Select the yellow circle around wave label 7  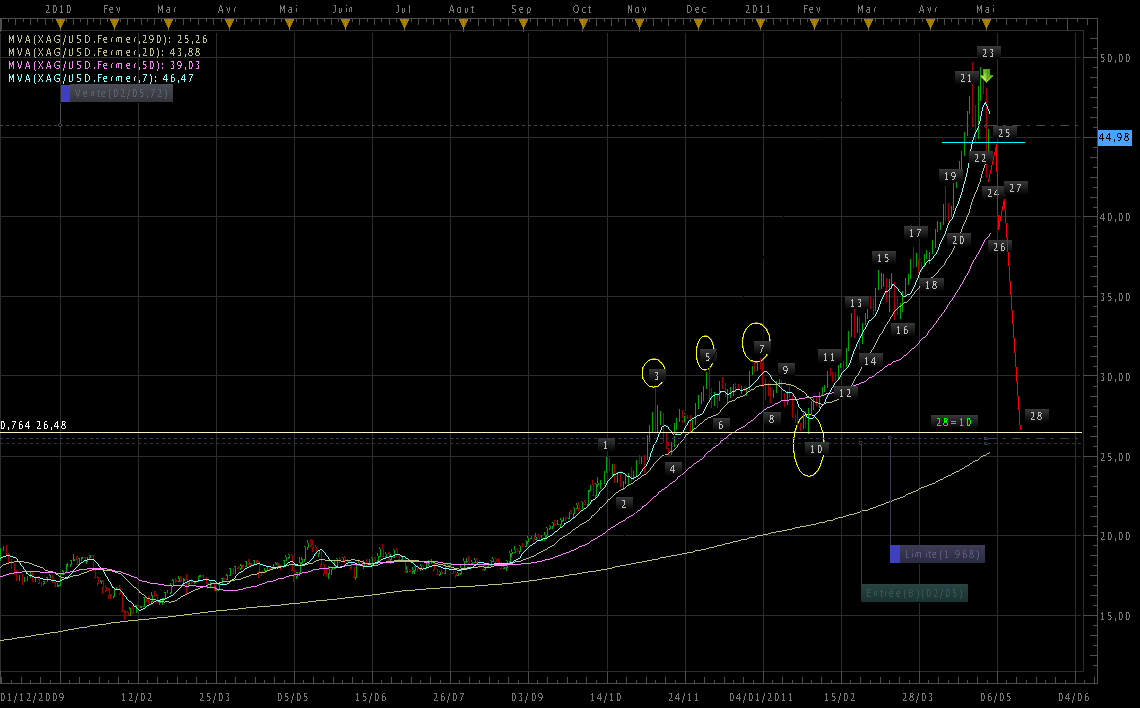point(756,342)
